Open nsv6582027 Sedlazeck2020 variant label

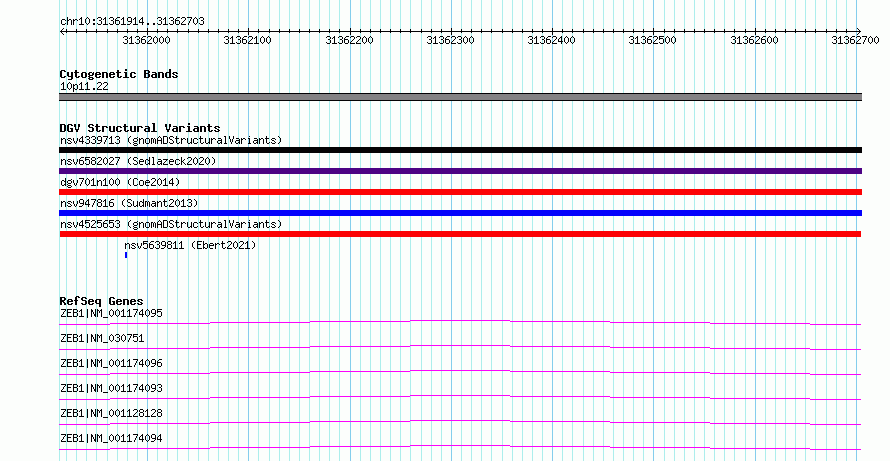[x=138, y=161]
